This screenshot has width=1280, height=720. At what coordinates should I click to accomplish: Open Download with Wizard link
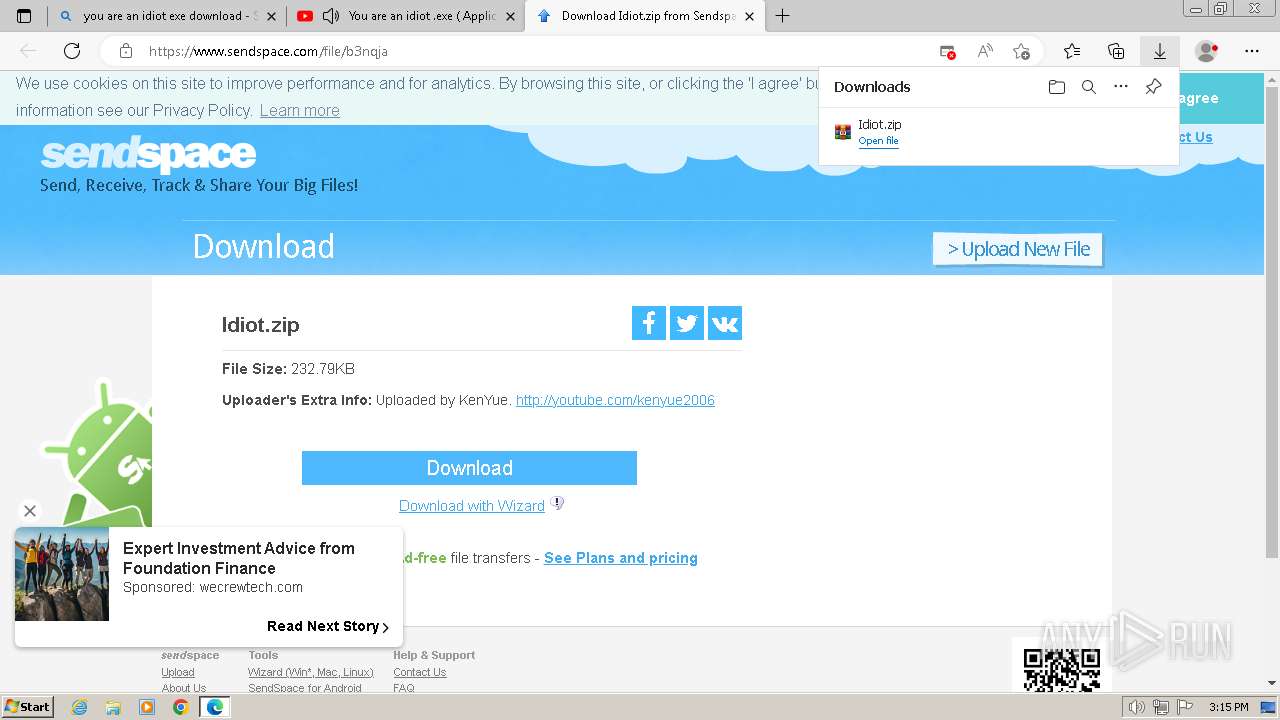click(x=472, y=506)
